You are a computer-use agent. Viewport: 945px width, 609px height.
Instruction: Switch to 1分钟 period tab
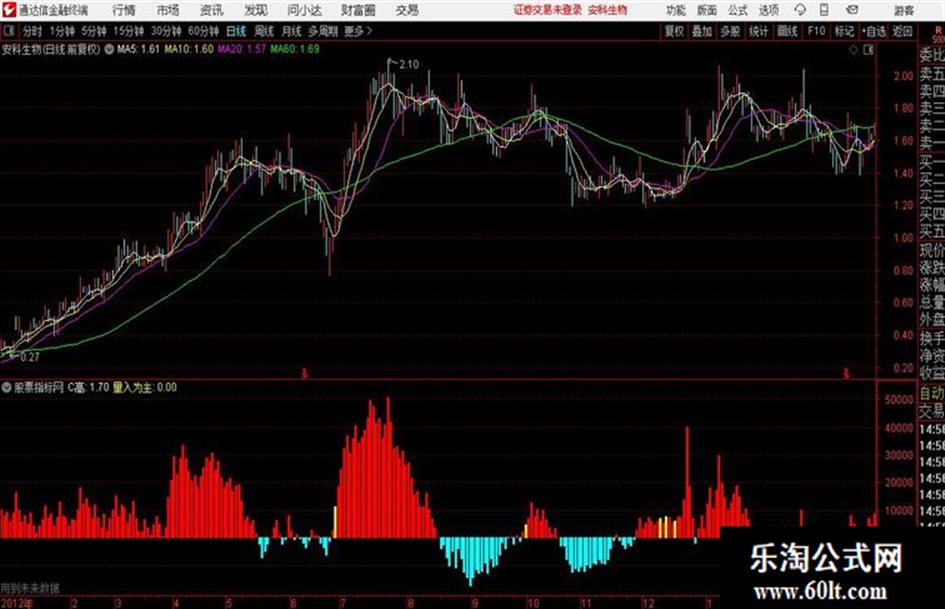[62, 31]
